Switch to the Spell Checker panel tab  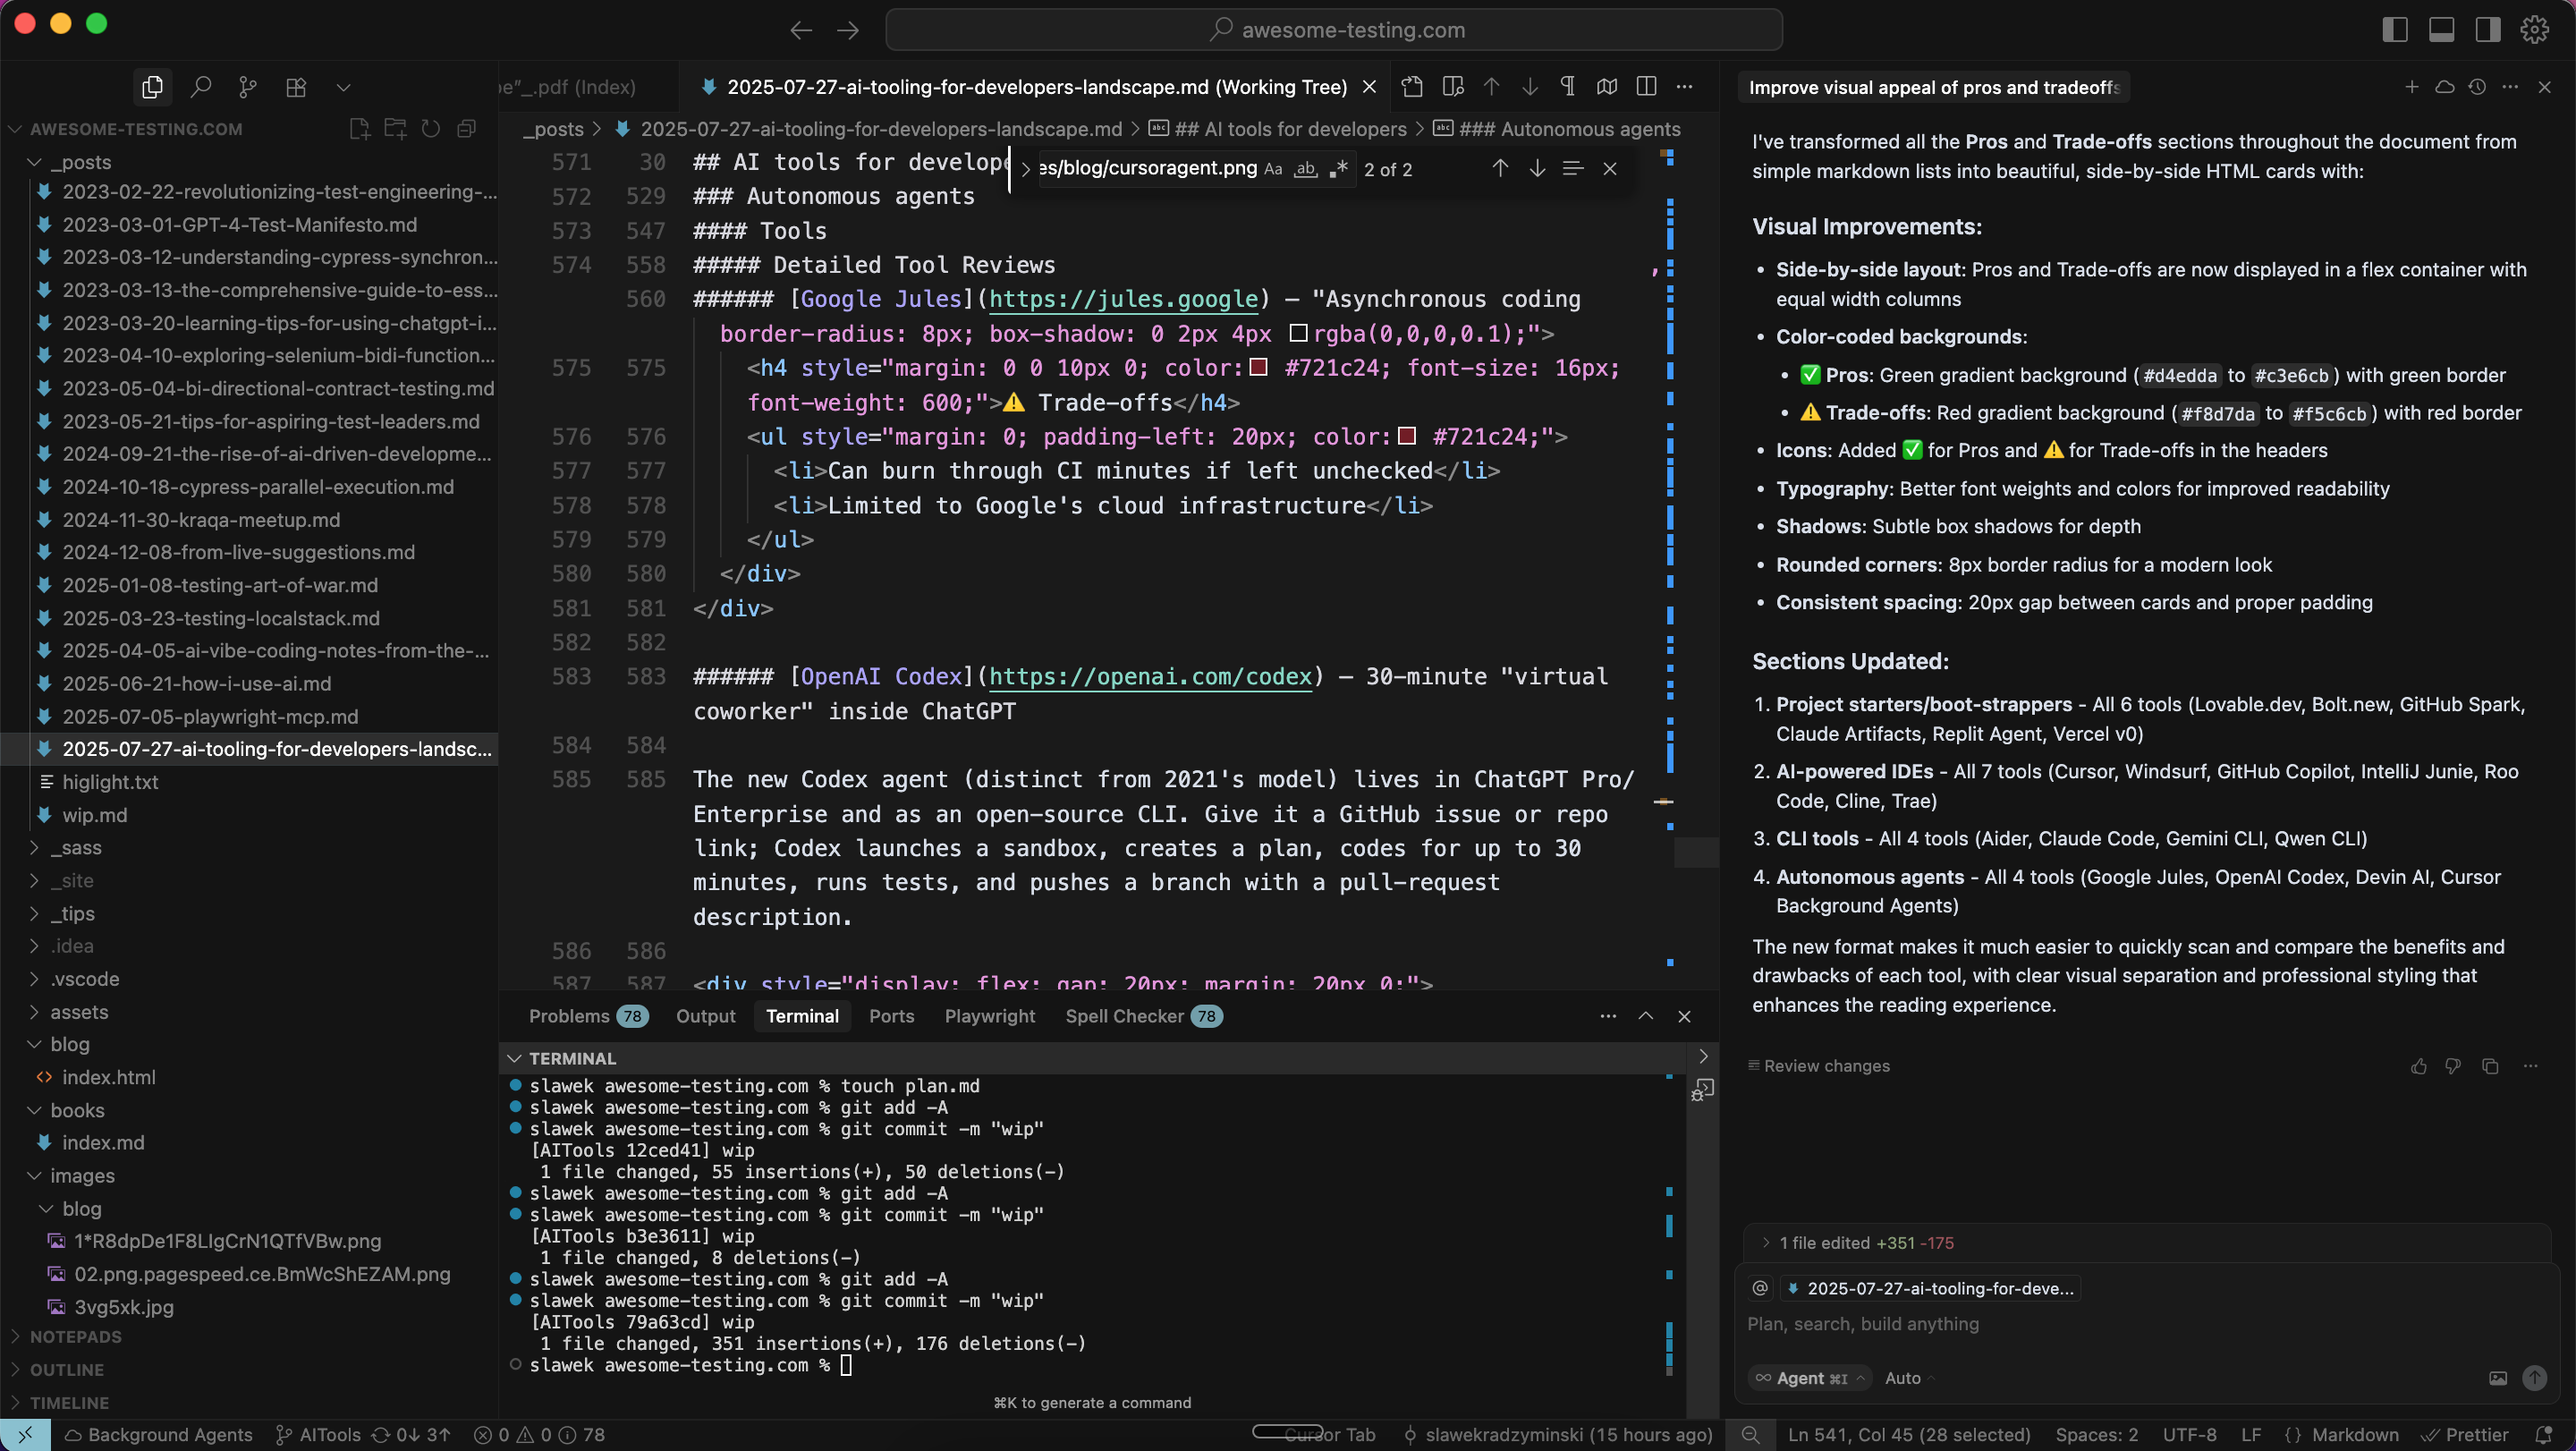pos(1143,1016)
